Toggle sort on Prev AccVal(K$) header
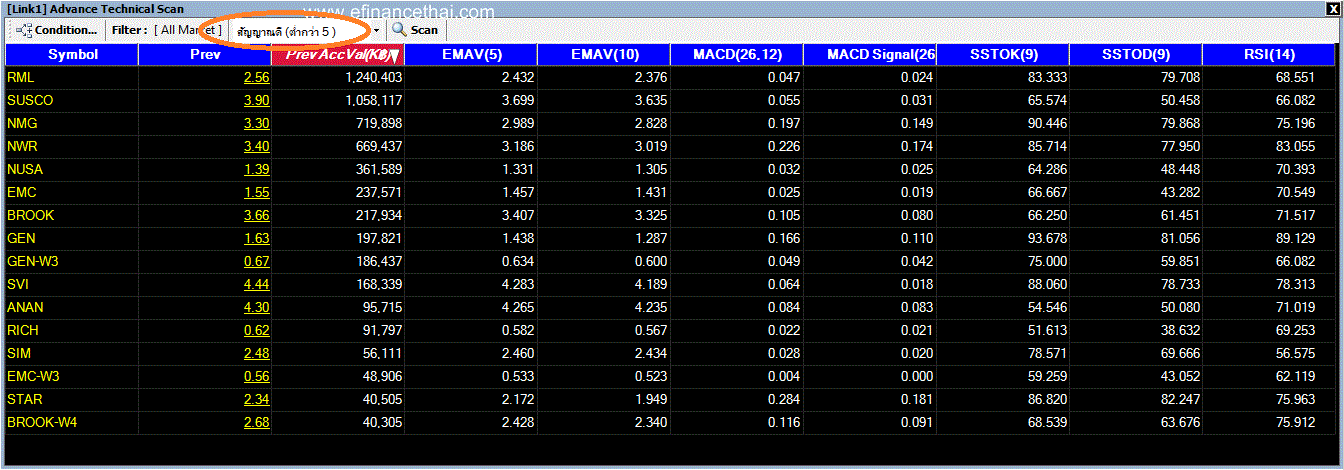The height and width of the screenshot is (470, 1344). (x=338, y=55)
